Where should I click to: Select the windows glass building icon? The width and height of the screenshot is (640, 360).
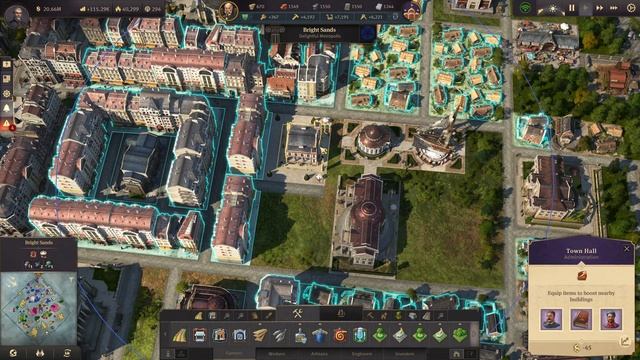tap(300, 336)
